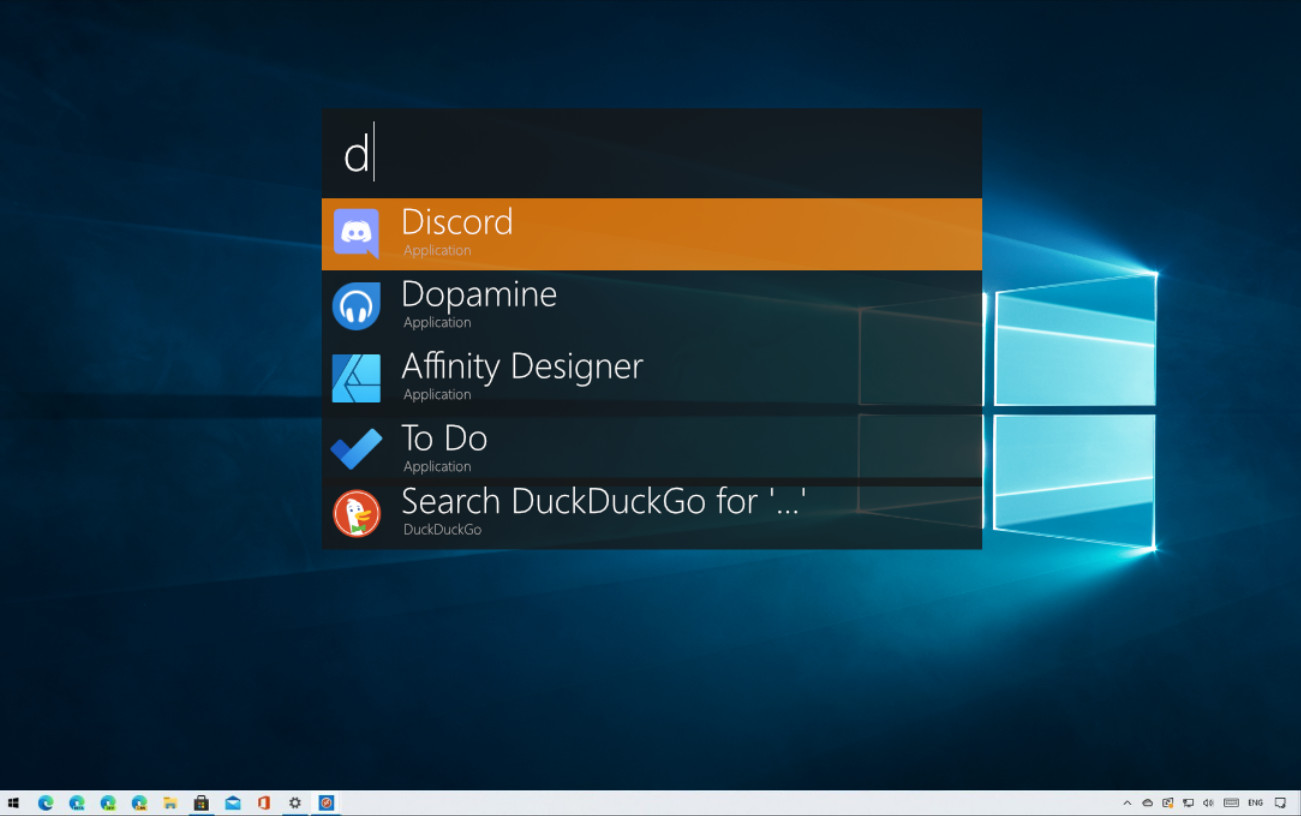Viewport: 1301px width, 816px height.
Task: Open the Windows Start button
Action: (x=14, y=803)
